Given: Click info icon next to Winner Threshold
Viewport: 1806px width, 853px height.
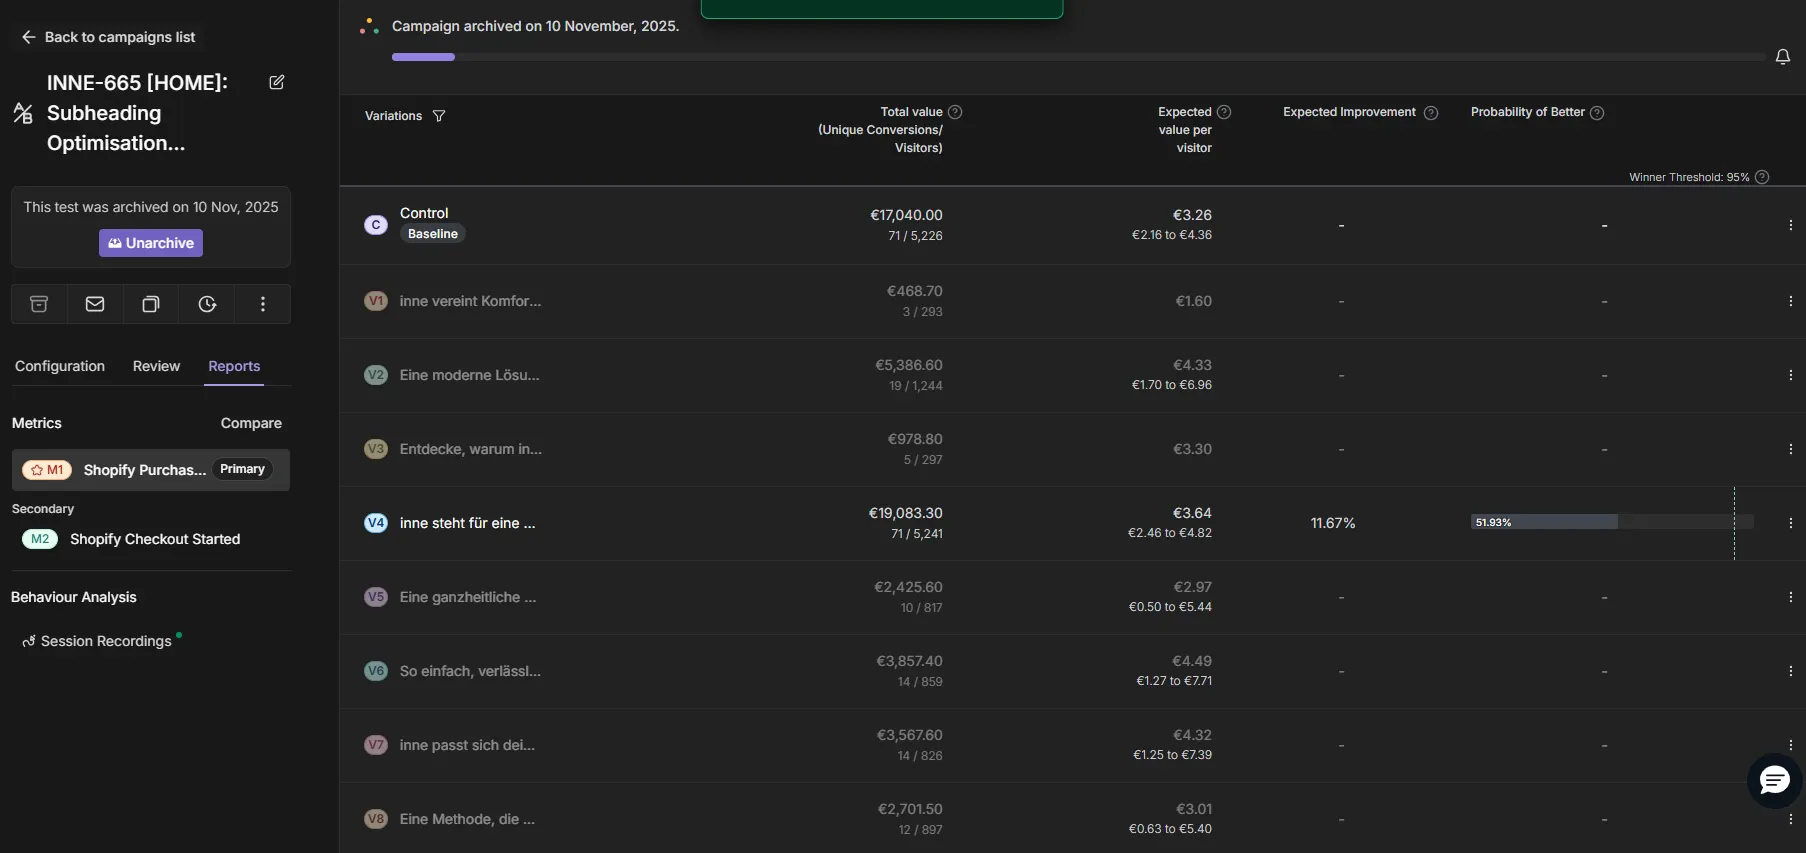Looking at the screenshot, I should 1762,177.
